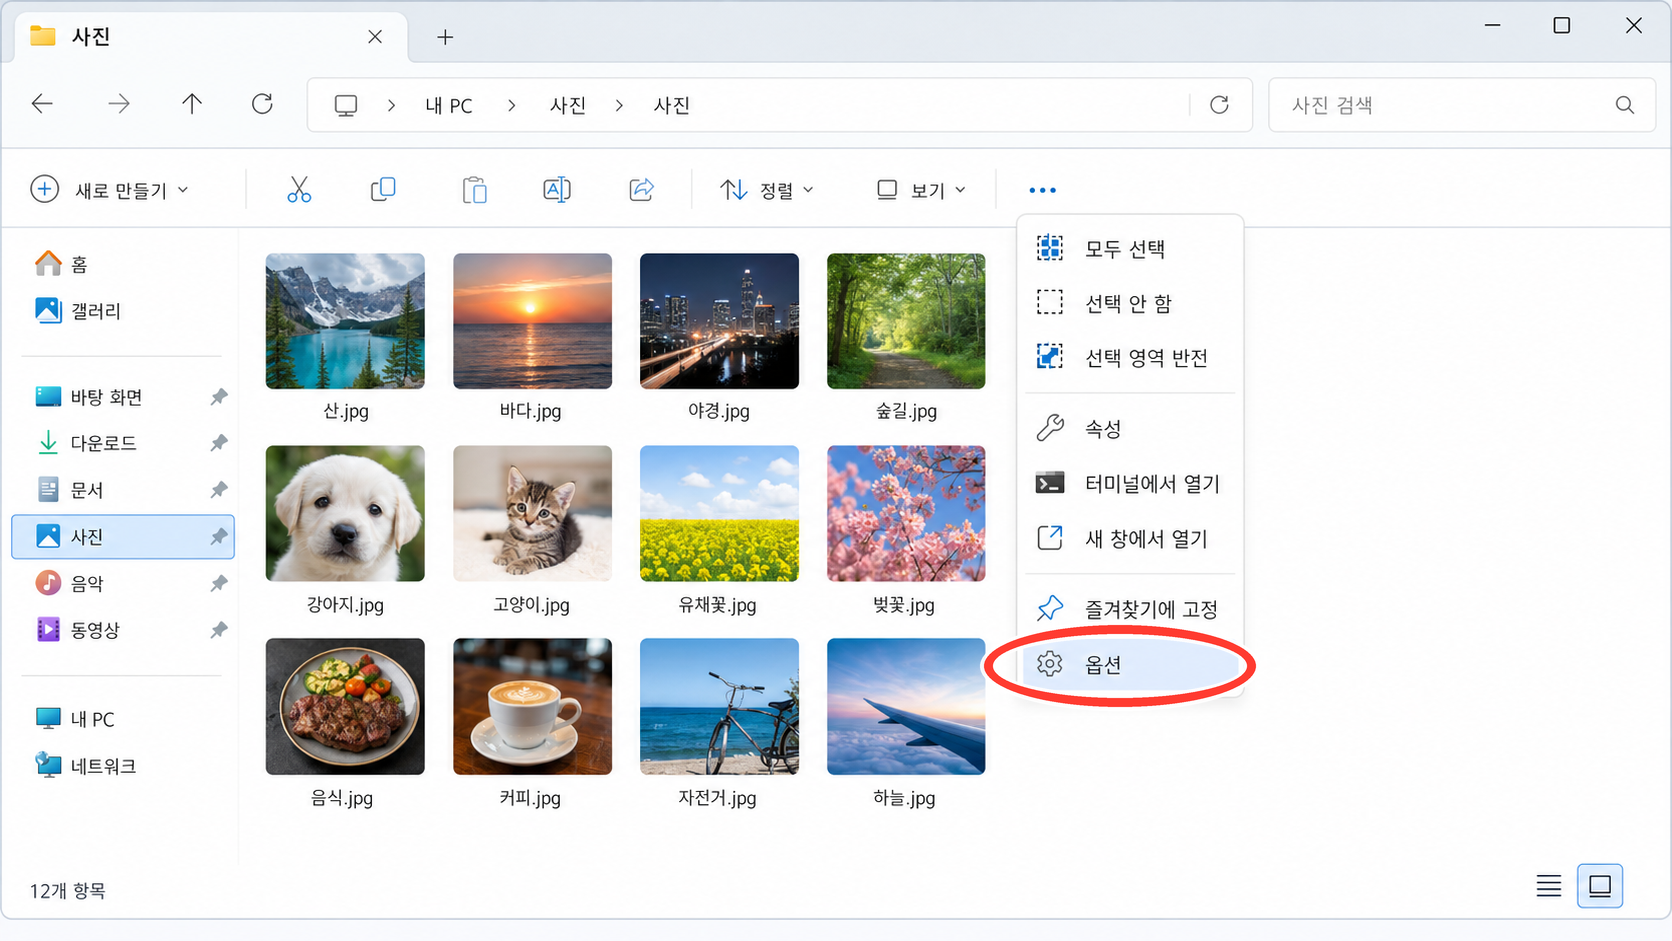Select the 사진 window tab
The width and height of the screenshot is (1672, 941).
tap(210, 37)
